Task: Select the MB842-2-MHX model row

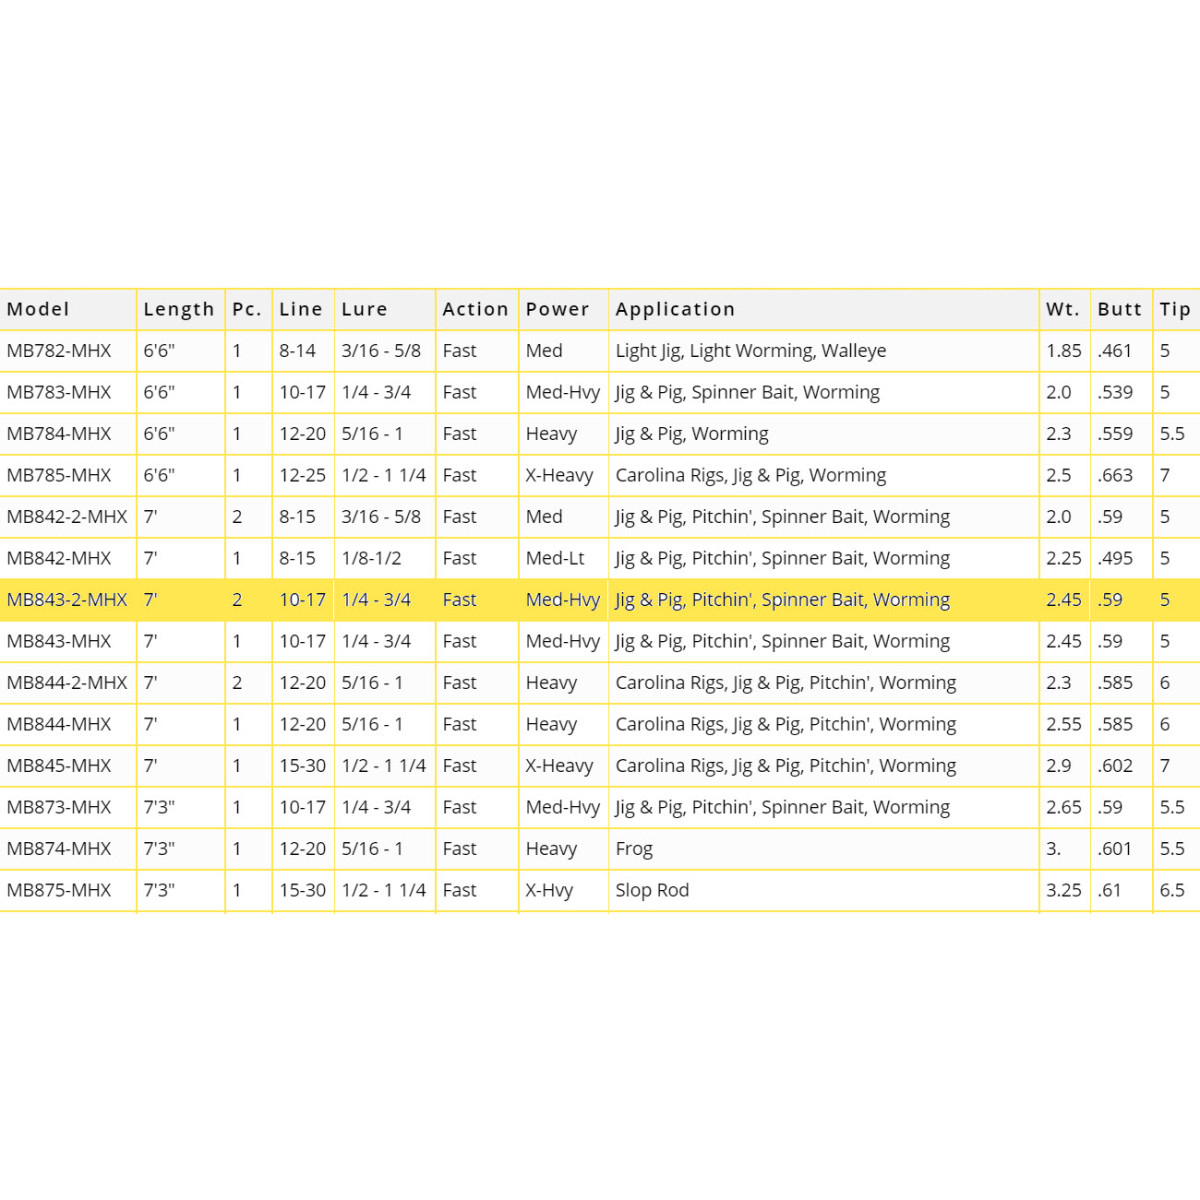Action: coord(67,517)
